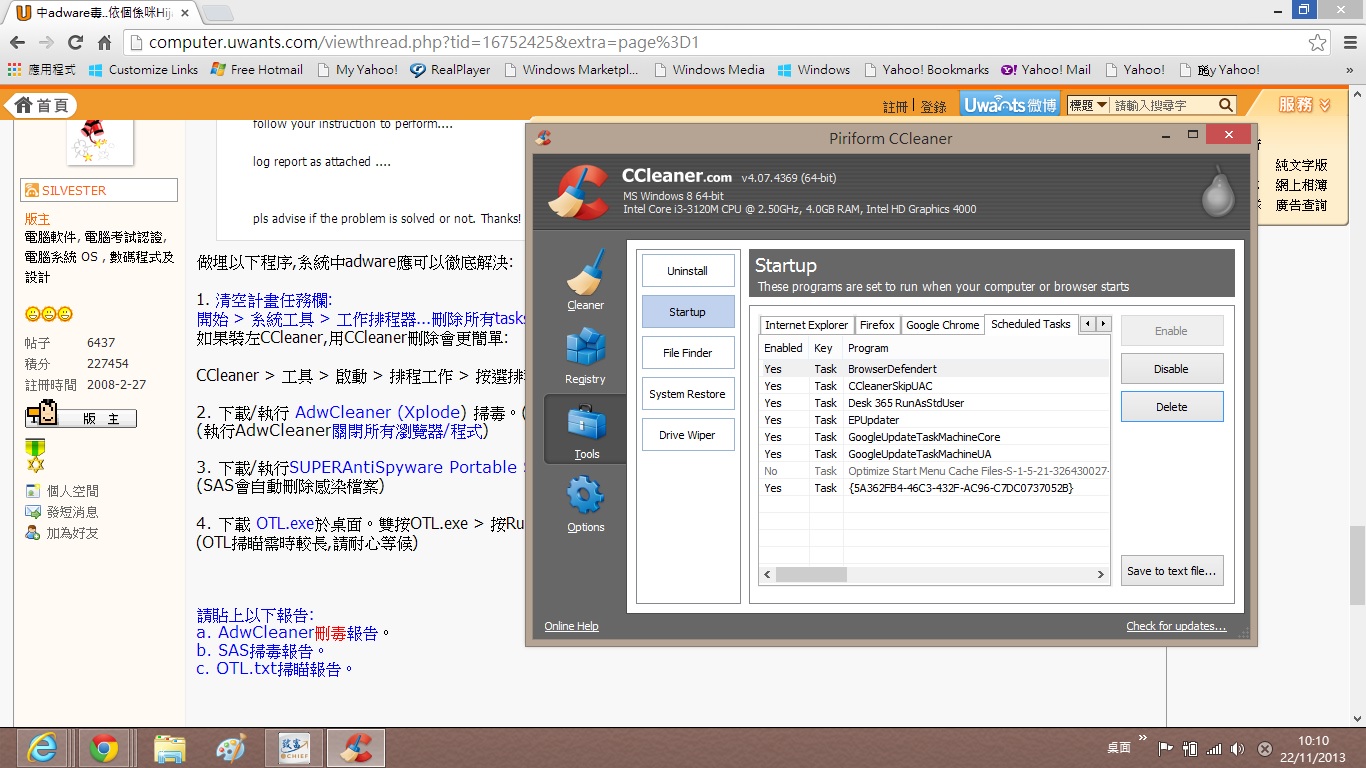
Task: Select the {5A362FB4-46C3-432F row
Action: point(934,488)
